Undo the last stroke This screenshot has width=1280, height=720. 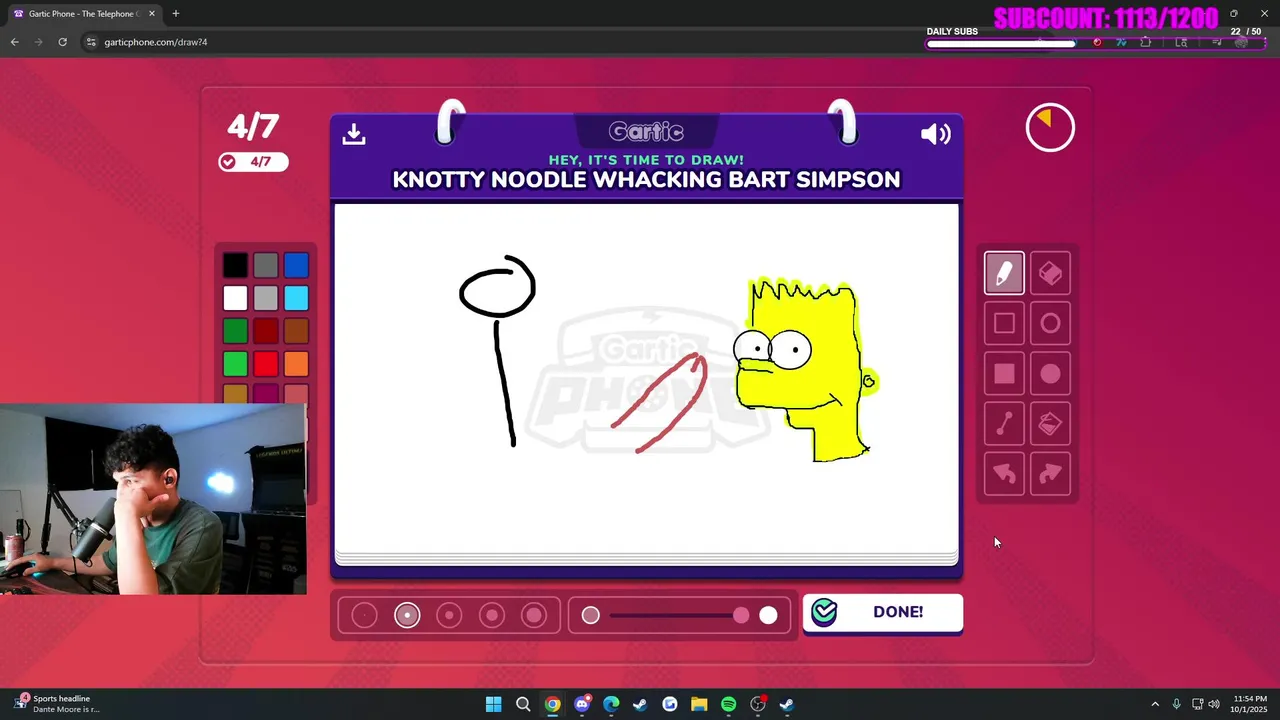tap(1004, 474)
